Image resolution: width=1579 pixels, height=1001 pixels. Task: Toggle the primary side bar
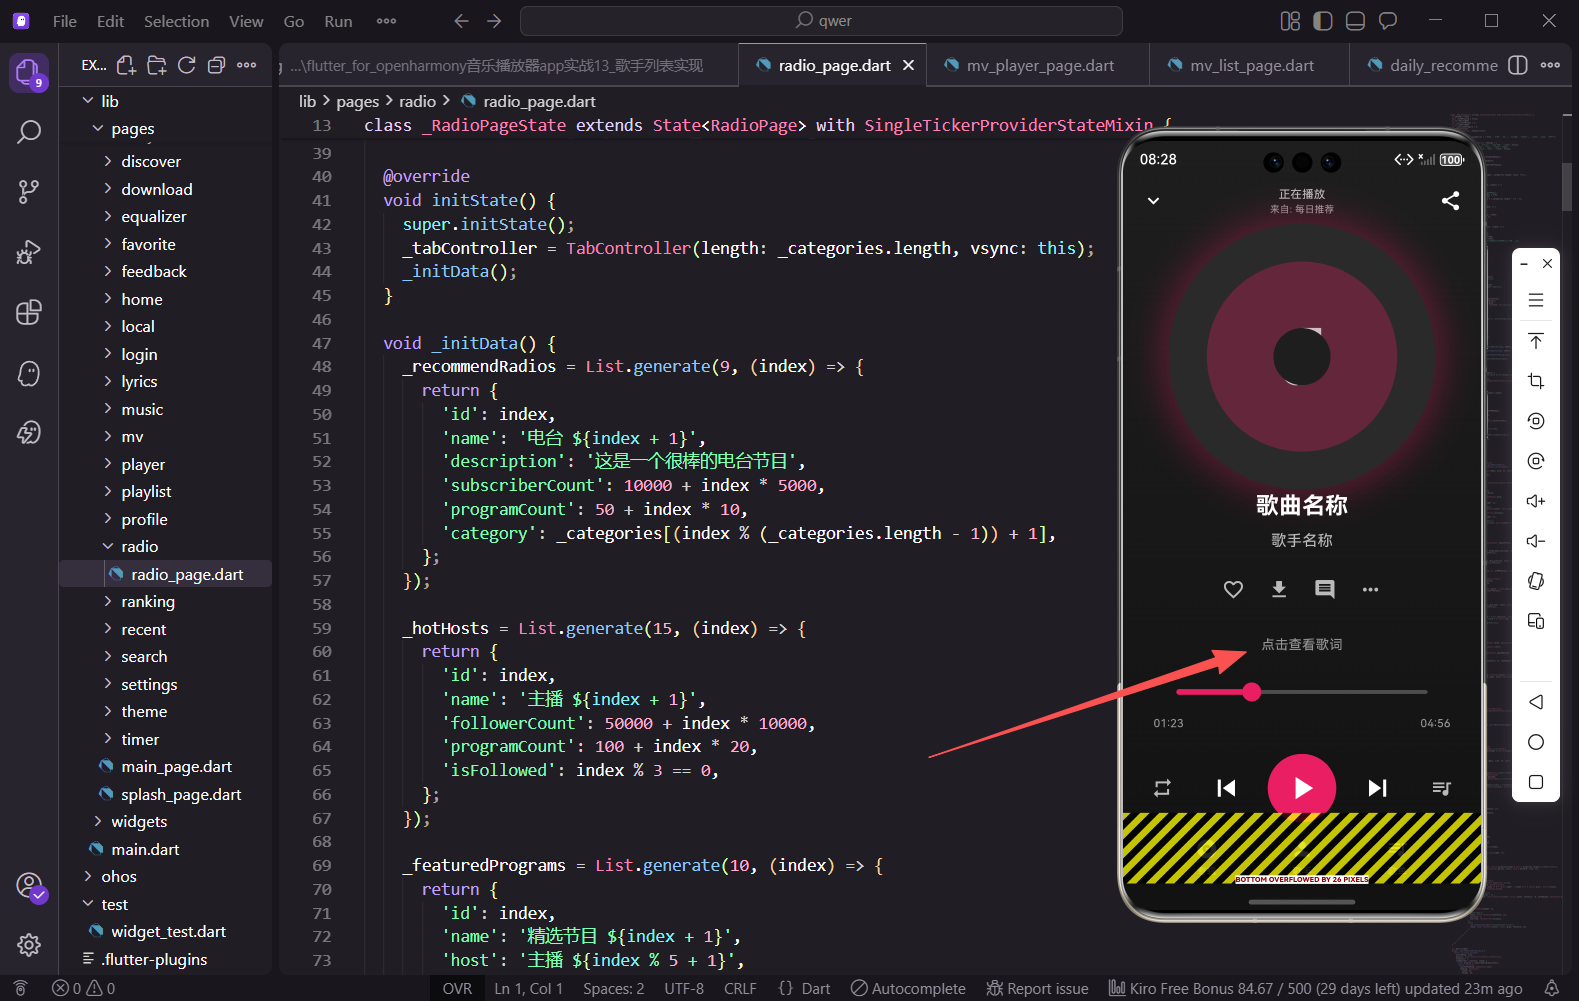click(x=1323, y=21)
